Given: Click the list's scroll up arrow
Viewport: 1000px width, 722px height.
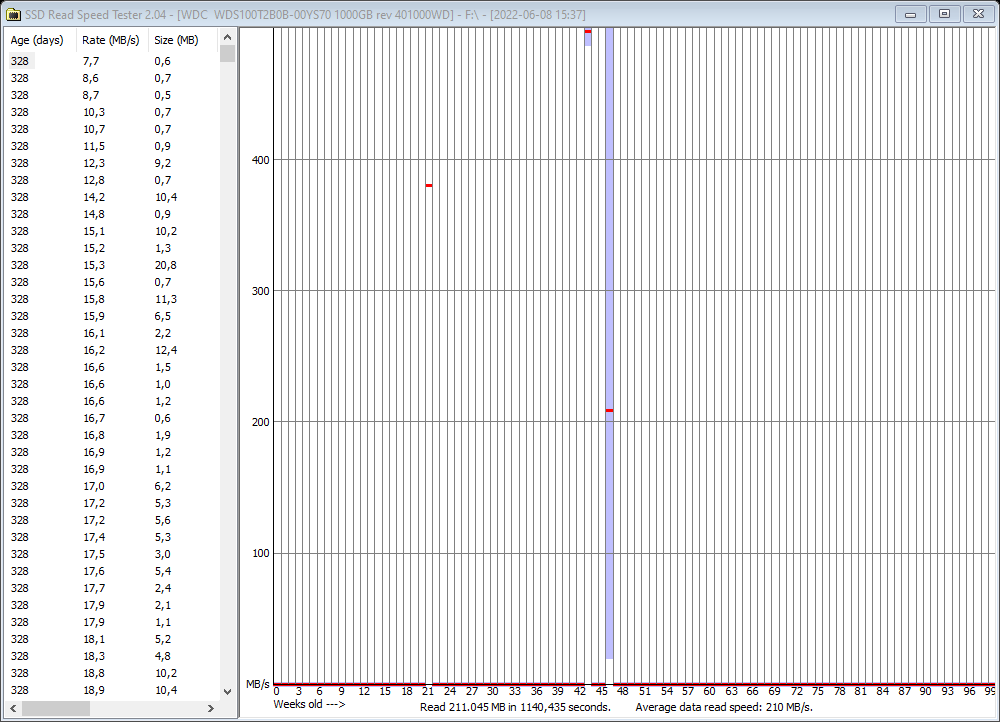Looking at the screenshot, I should point(227,37).
